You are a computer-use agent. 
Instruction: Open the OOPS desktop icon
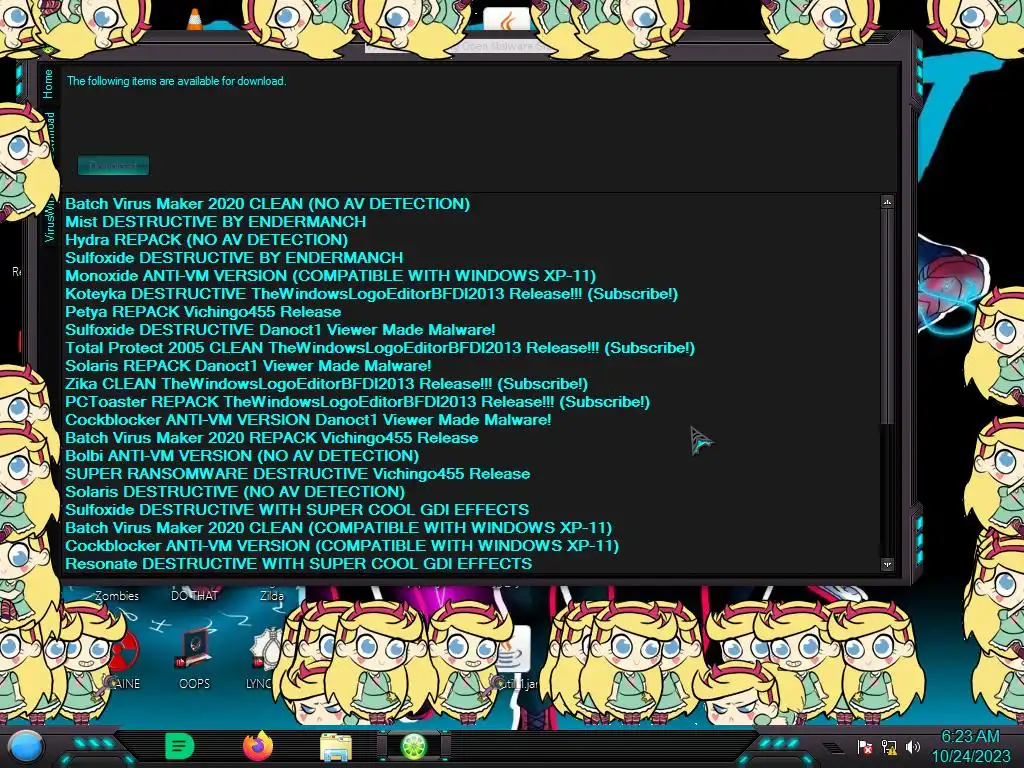(x=195, y=658)
